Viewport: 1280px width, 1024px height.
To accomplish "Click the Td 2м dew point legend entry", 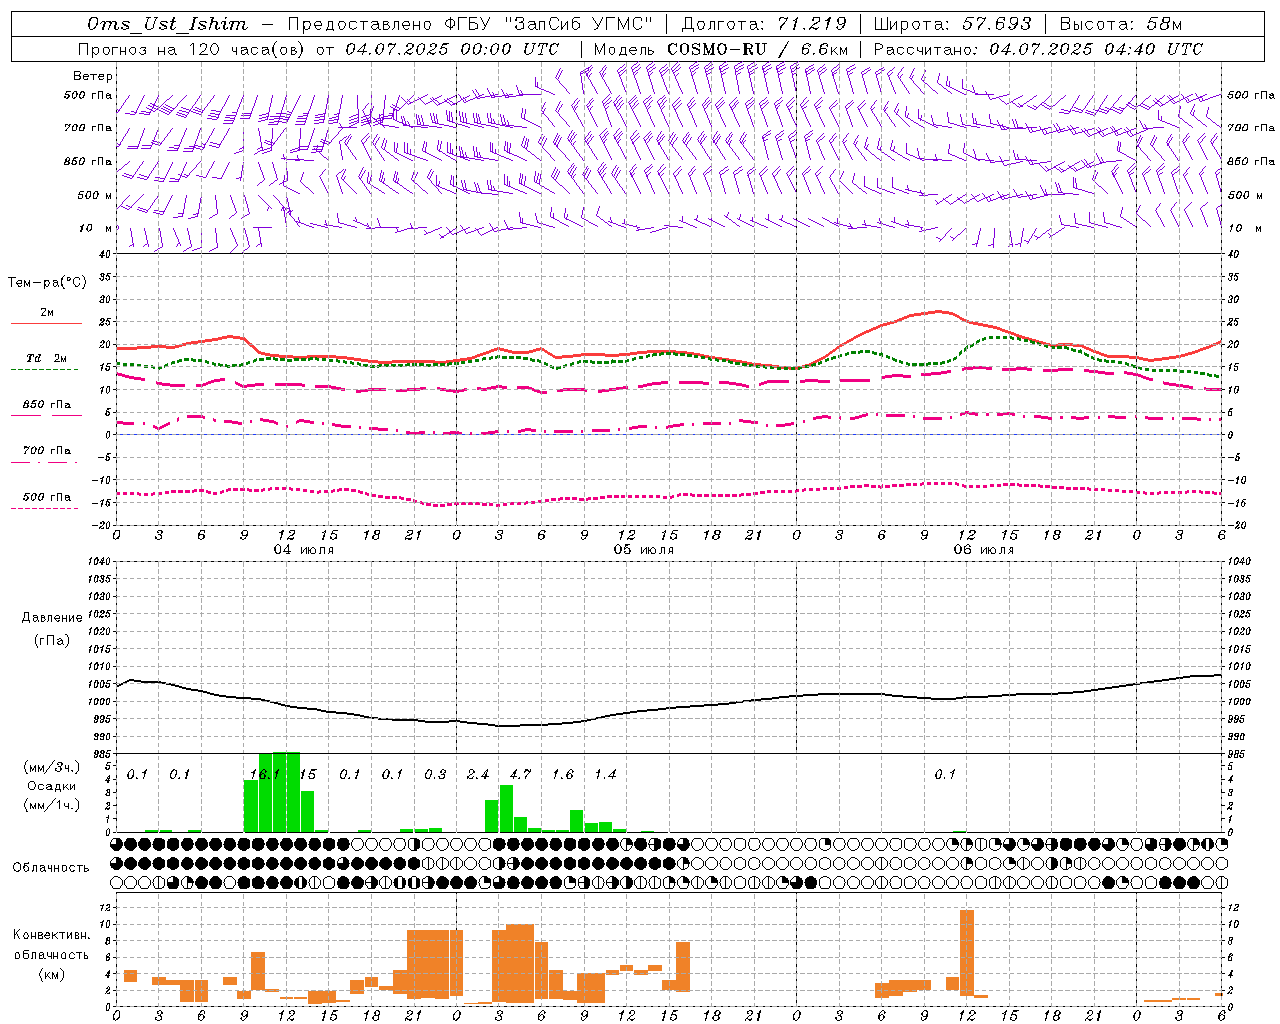I will pos(46,358).
